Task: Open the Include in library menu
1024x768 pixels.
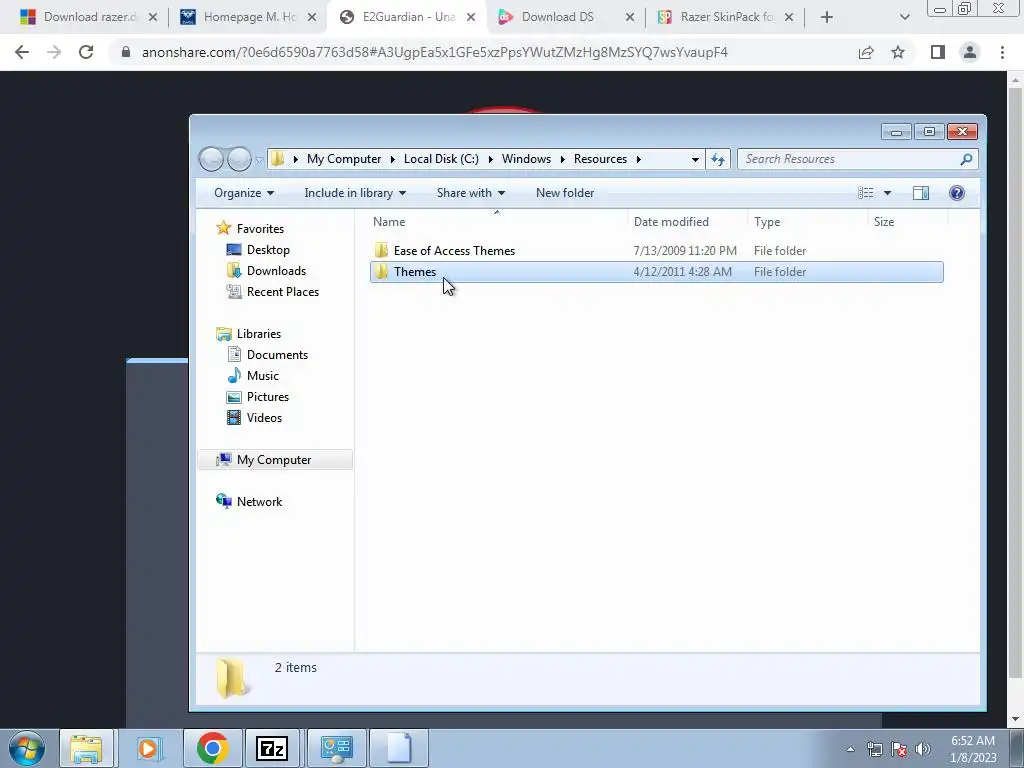Action: click(355, 193)
